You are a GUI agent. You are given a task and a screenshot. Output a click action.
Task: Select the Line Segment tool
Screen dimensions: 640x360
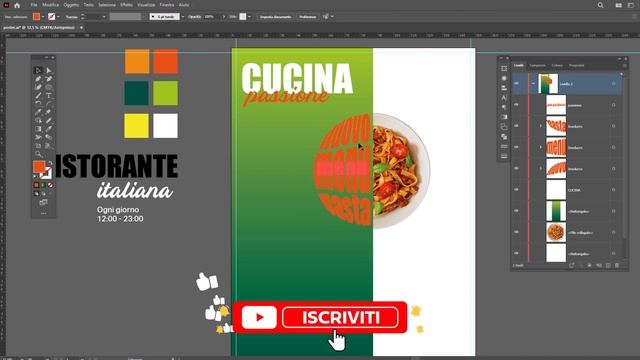click(x=38, y=96)
